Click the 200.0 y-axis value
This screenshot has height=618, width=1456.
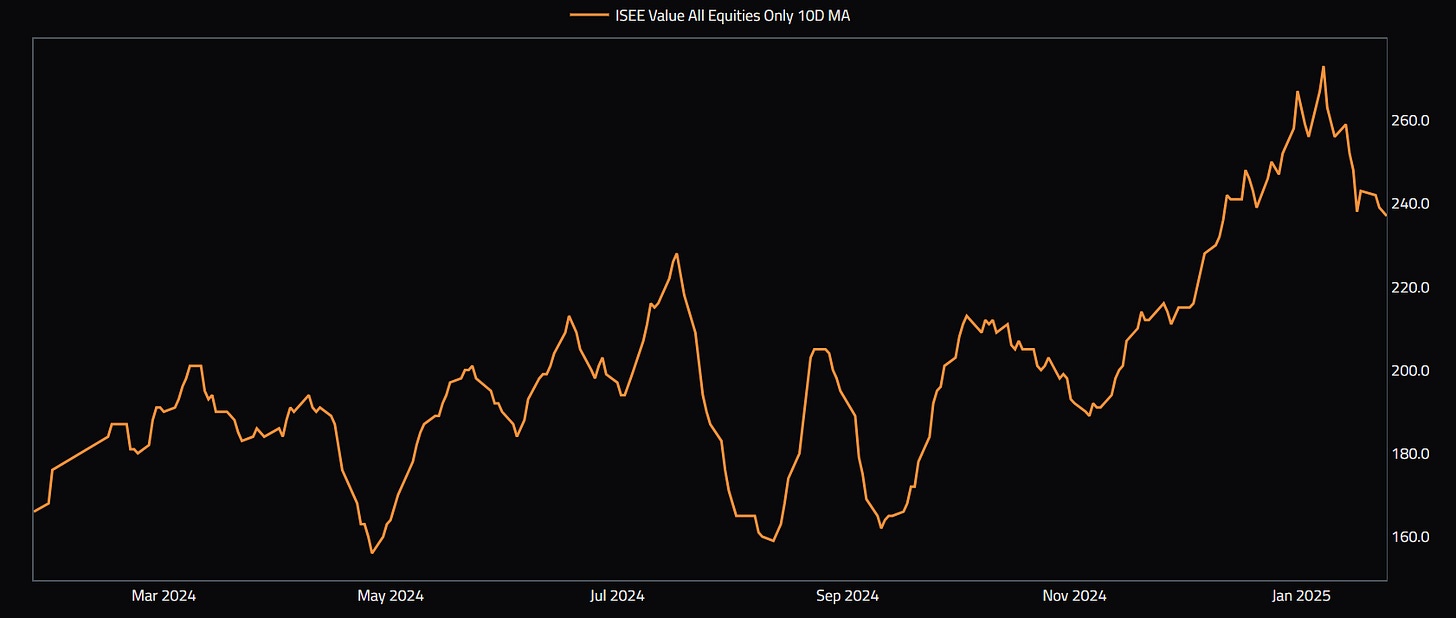(x=1412, y=371)
